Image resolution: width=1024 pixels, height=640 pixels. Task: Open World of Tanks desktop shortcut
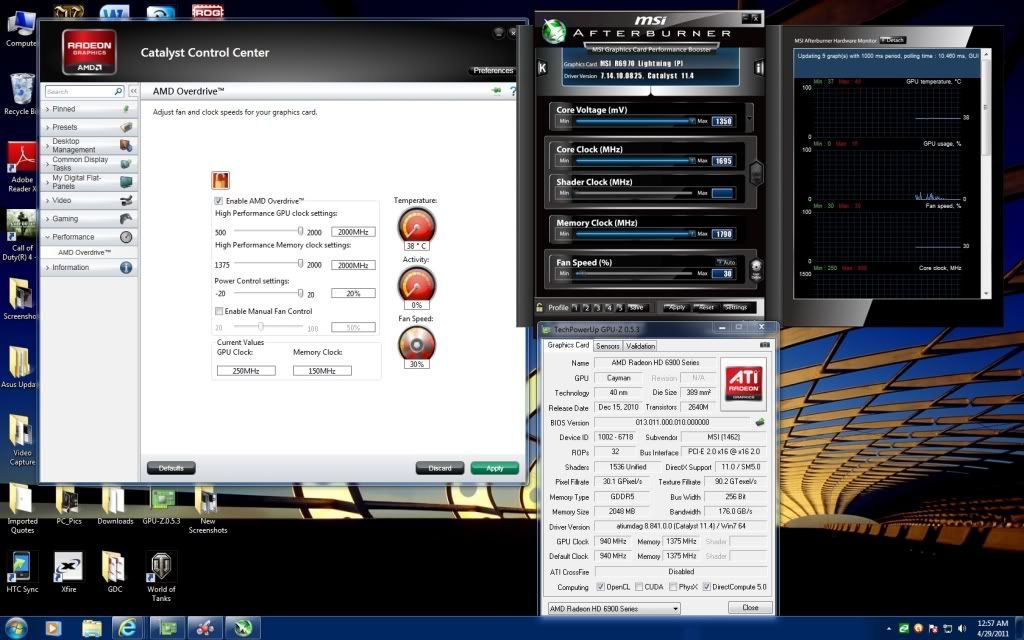tap(161, 577)
